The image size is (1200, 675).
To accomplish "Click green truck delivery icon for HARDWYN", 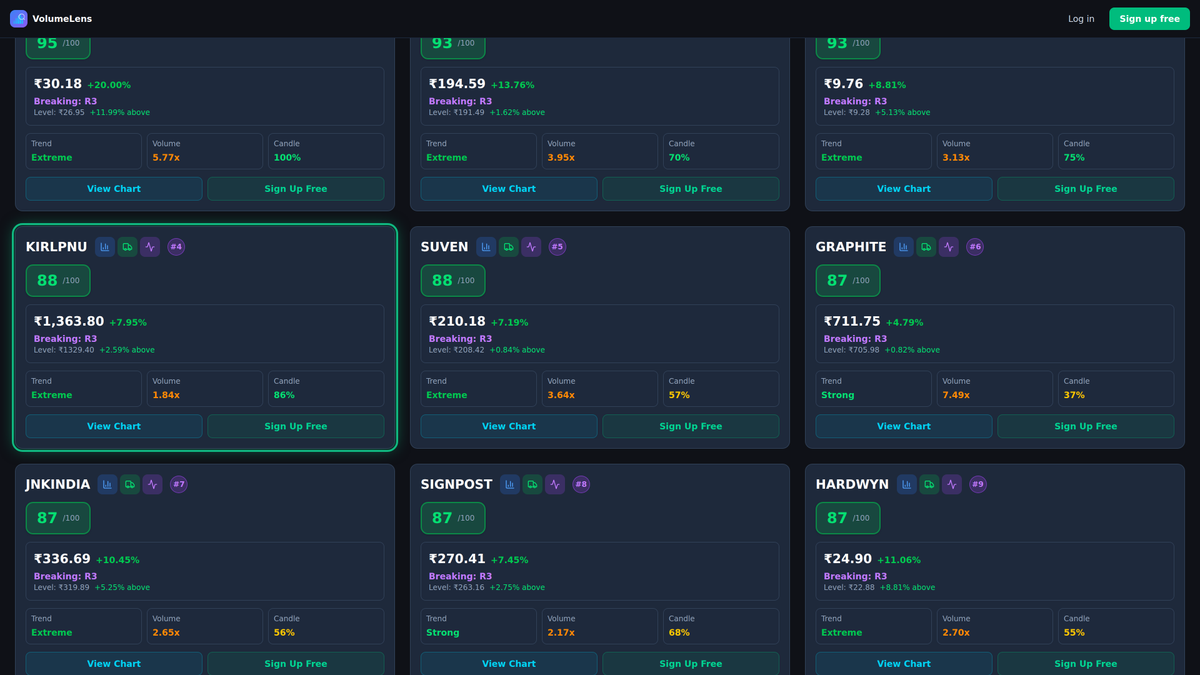I will [x=929, y=484].
